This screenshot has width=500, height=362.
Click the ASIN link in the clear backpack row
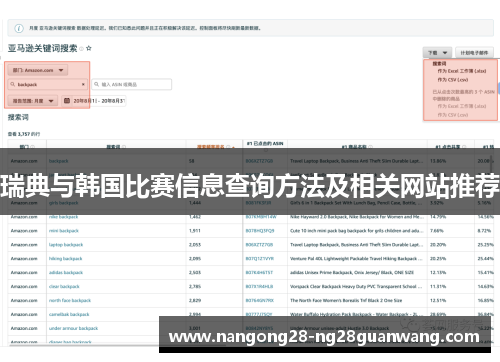coord(259,287)
